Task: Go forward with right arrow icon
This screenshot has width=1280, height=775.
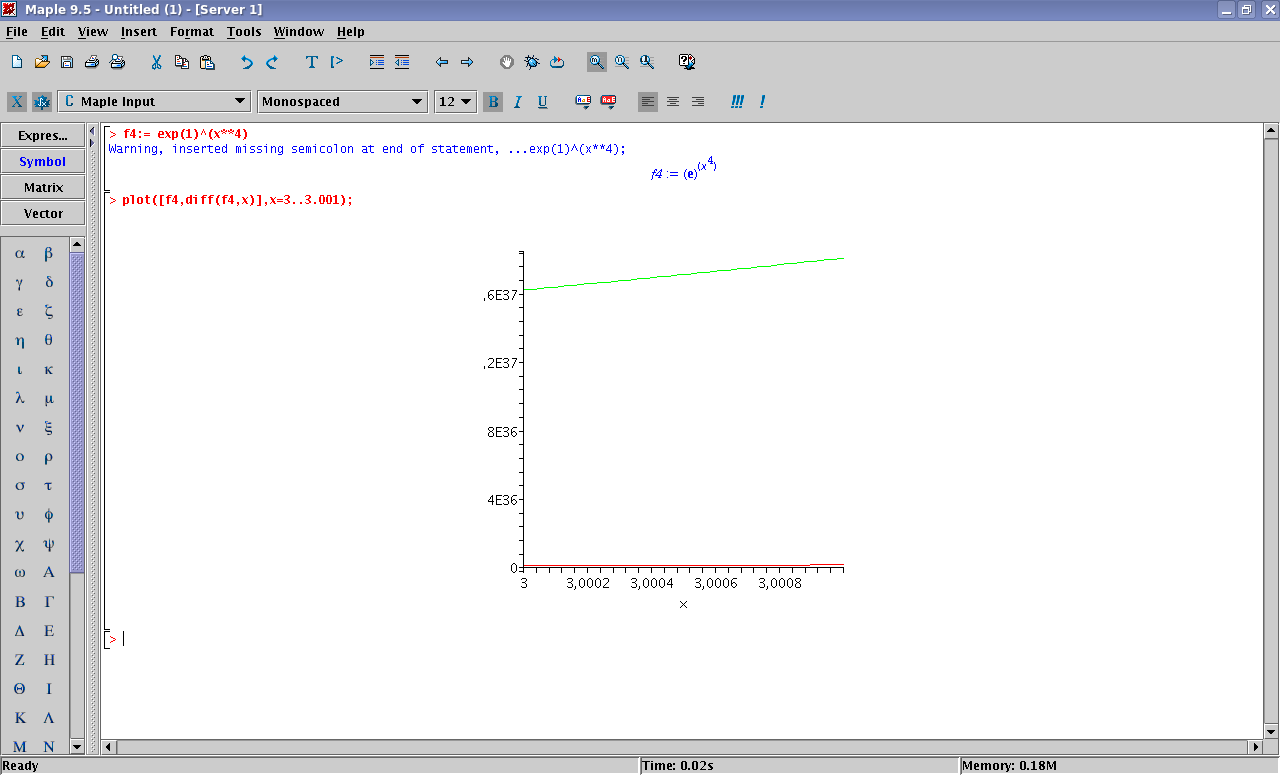Action: tap(467, 62)
